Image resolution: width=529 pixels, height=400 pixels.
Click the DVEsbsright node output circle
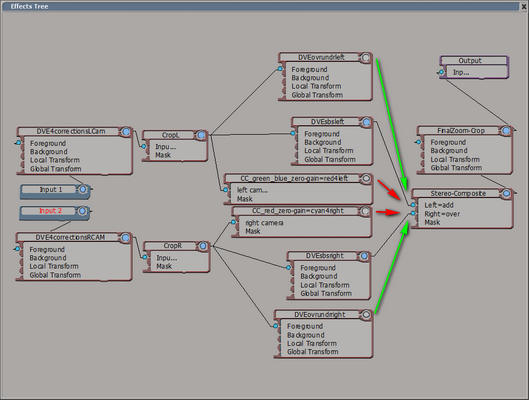click(x=364, y=256)
